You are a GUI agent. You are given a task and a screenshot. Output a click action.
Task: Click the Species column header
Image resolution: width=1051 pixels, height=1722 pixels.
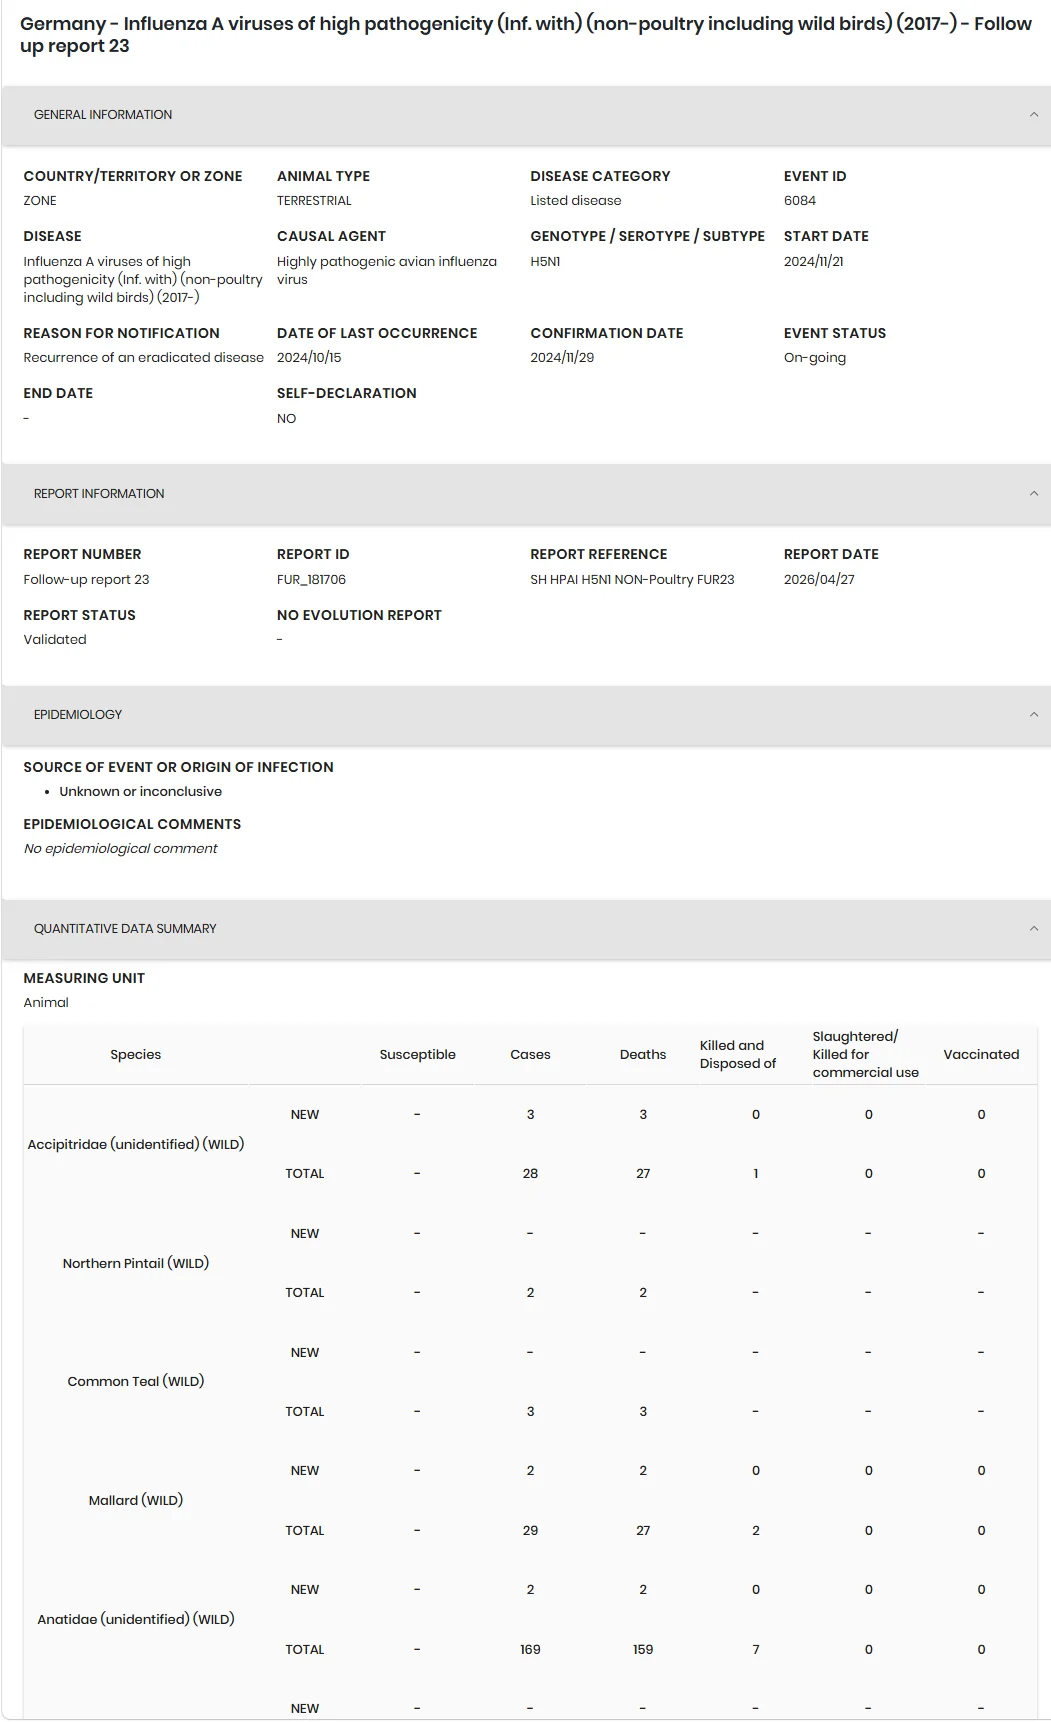(x=136, y=1055)
